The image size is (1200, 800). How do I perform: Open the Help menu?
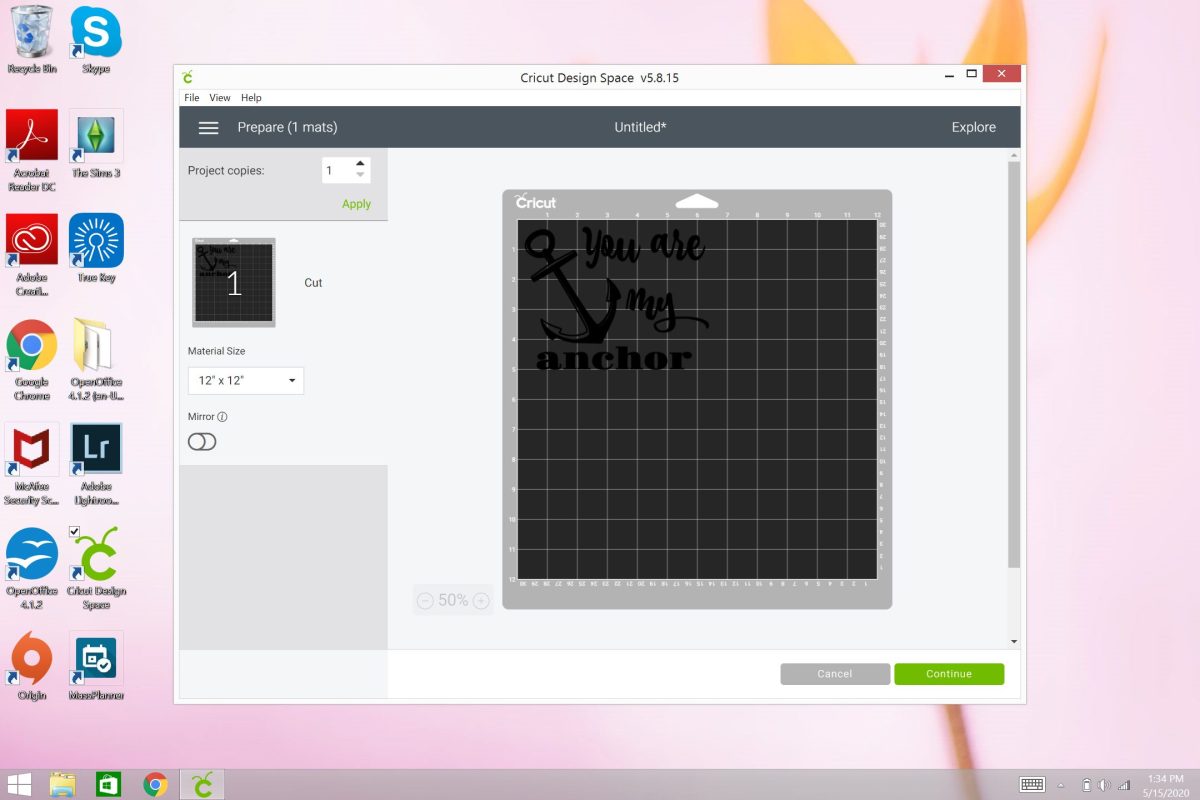[251, 98]
